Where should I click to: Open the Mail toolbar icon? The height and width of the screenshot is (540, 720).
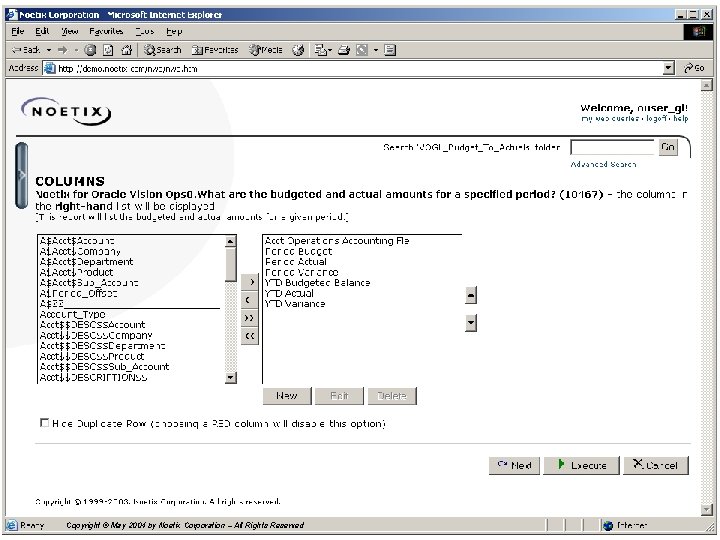click(x=321, y=50)
